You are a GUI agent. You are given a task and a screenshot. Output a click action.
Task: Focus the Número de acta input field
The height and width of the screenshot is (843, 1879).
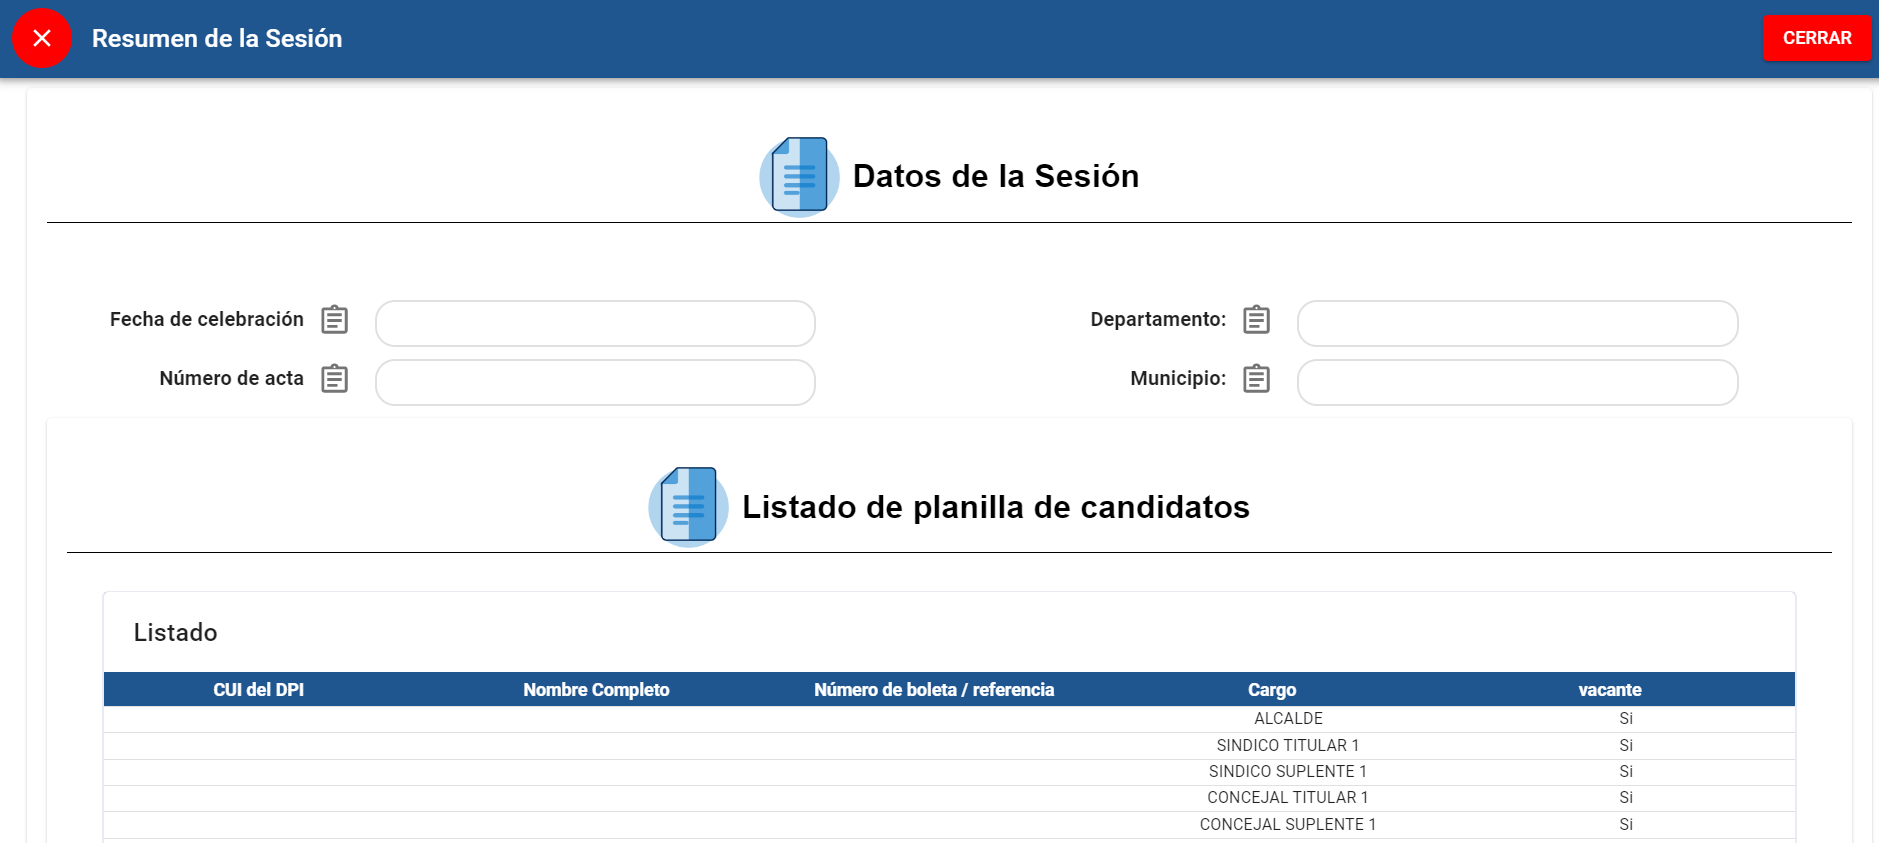595,383
